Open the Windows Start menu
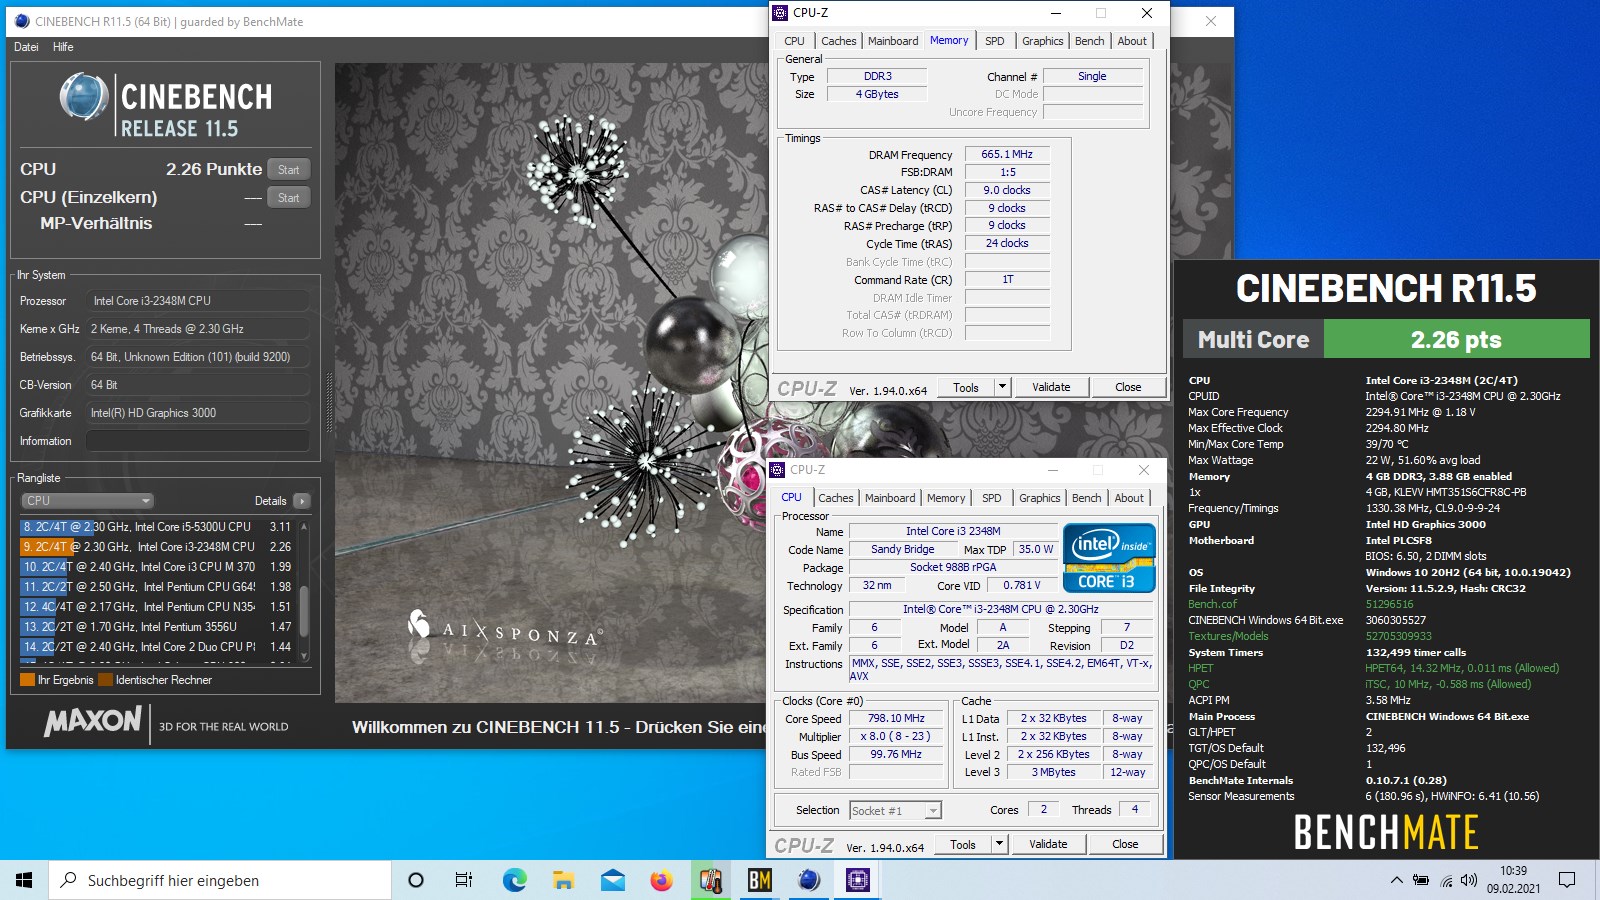This screenshot has height=900, width=1600. 24,880
